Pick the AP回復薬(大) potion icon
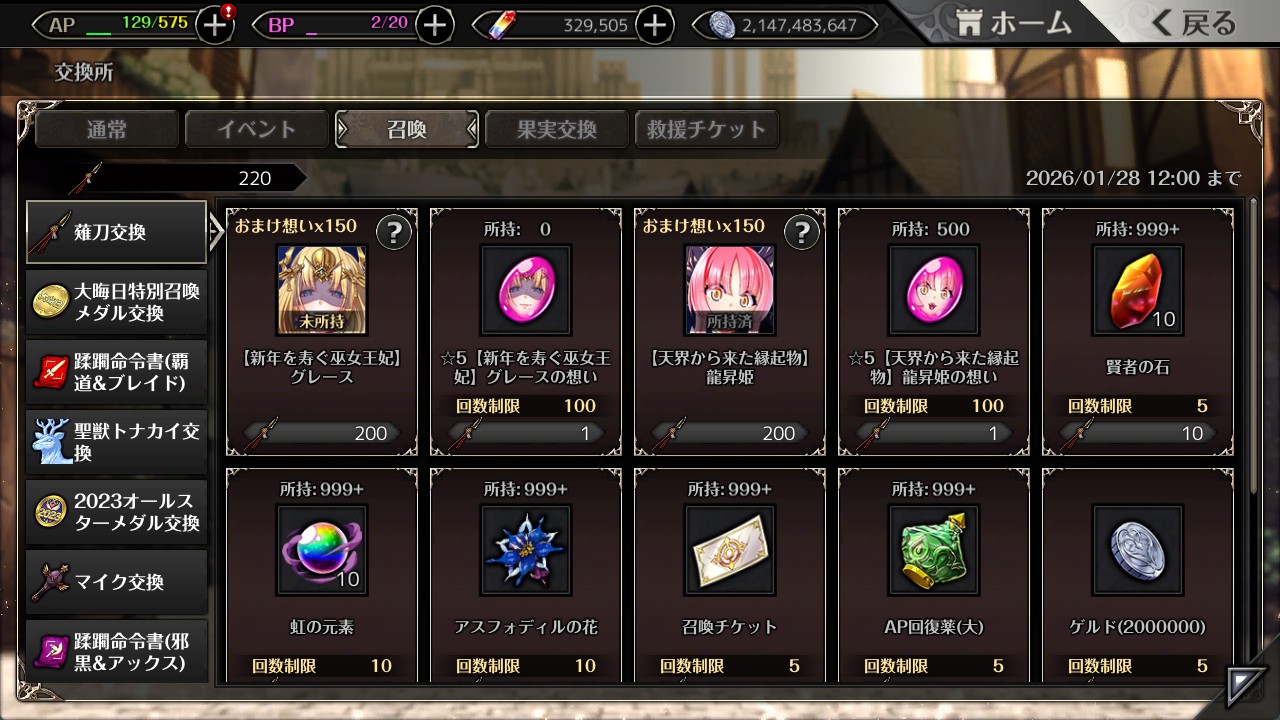Screen dimensions: 1280x720 tap(934, 549)
